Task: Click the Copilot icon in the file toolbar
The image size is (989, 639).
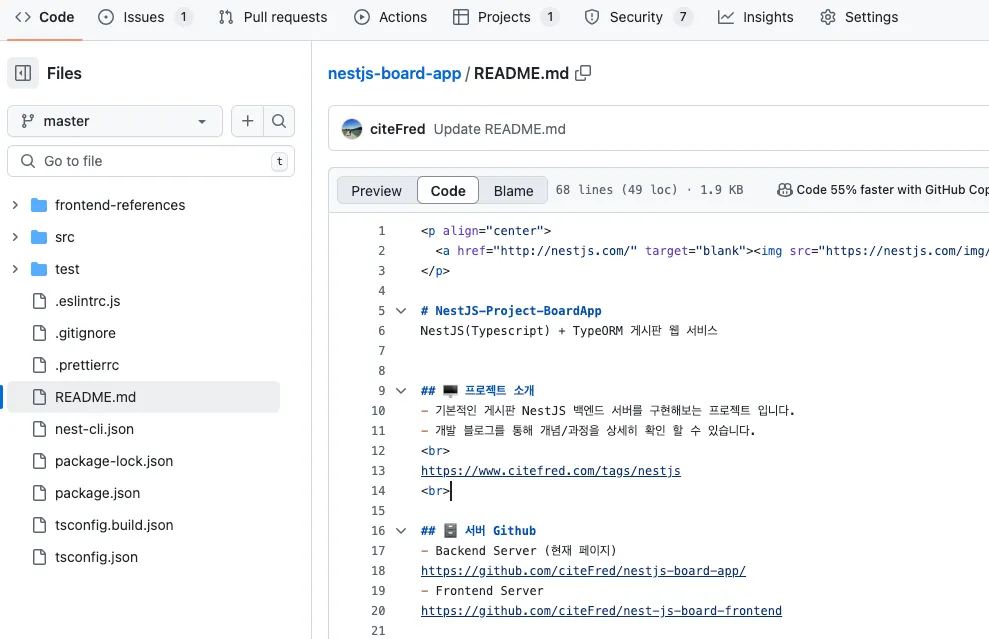Action: (784, 190)
